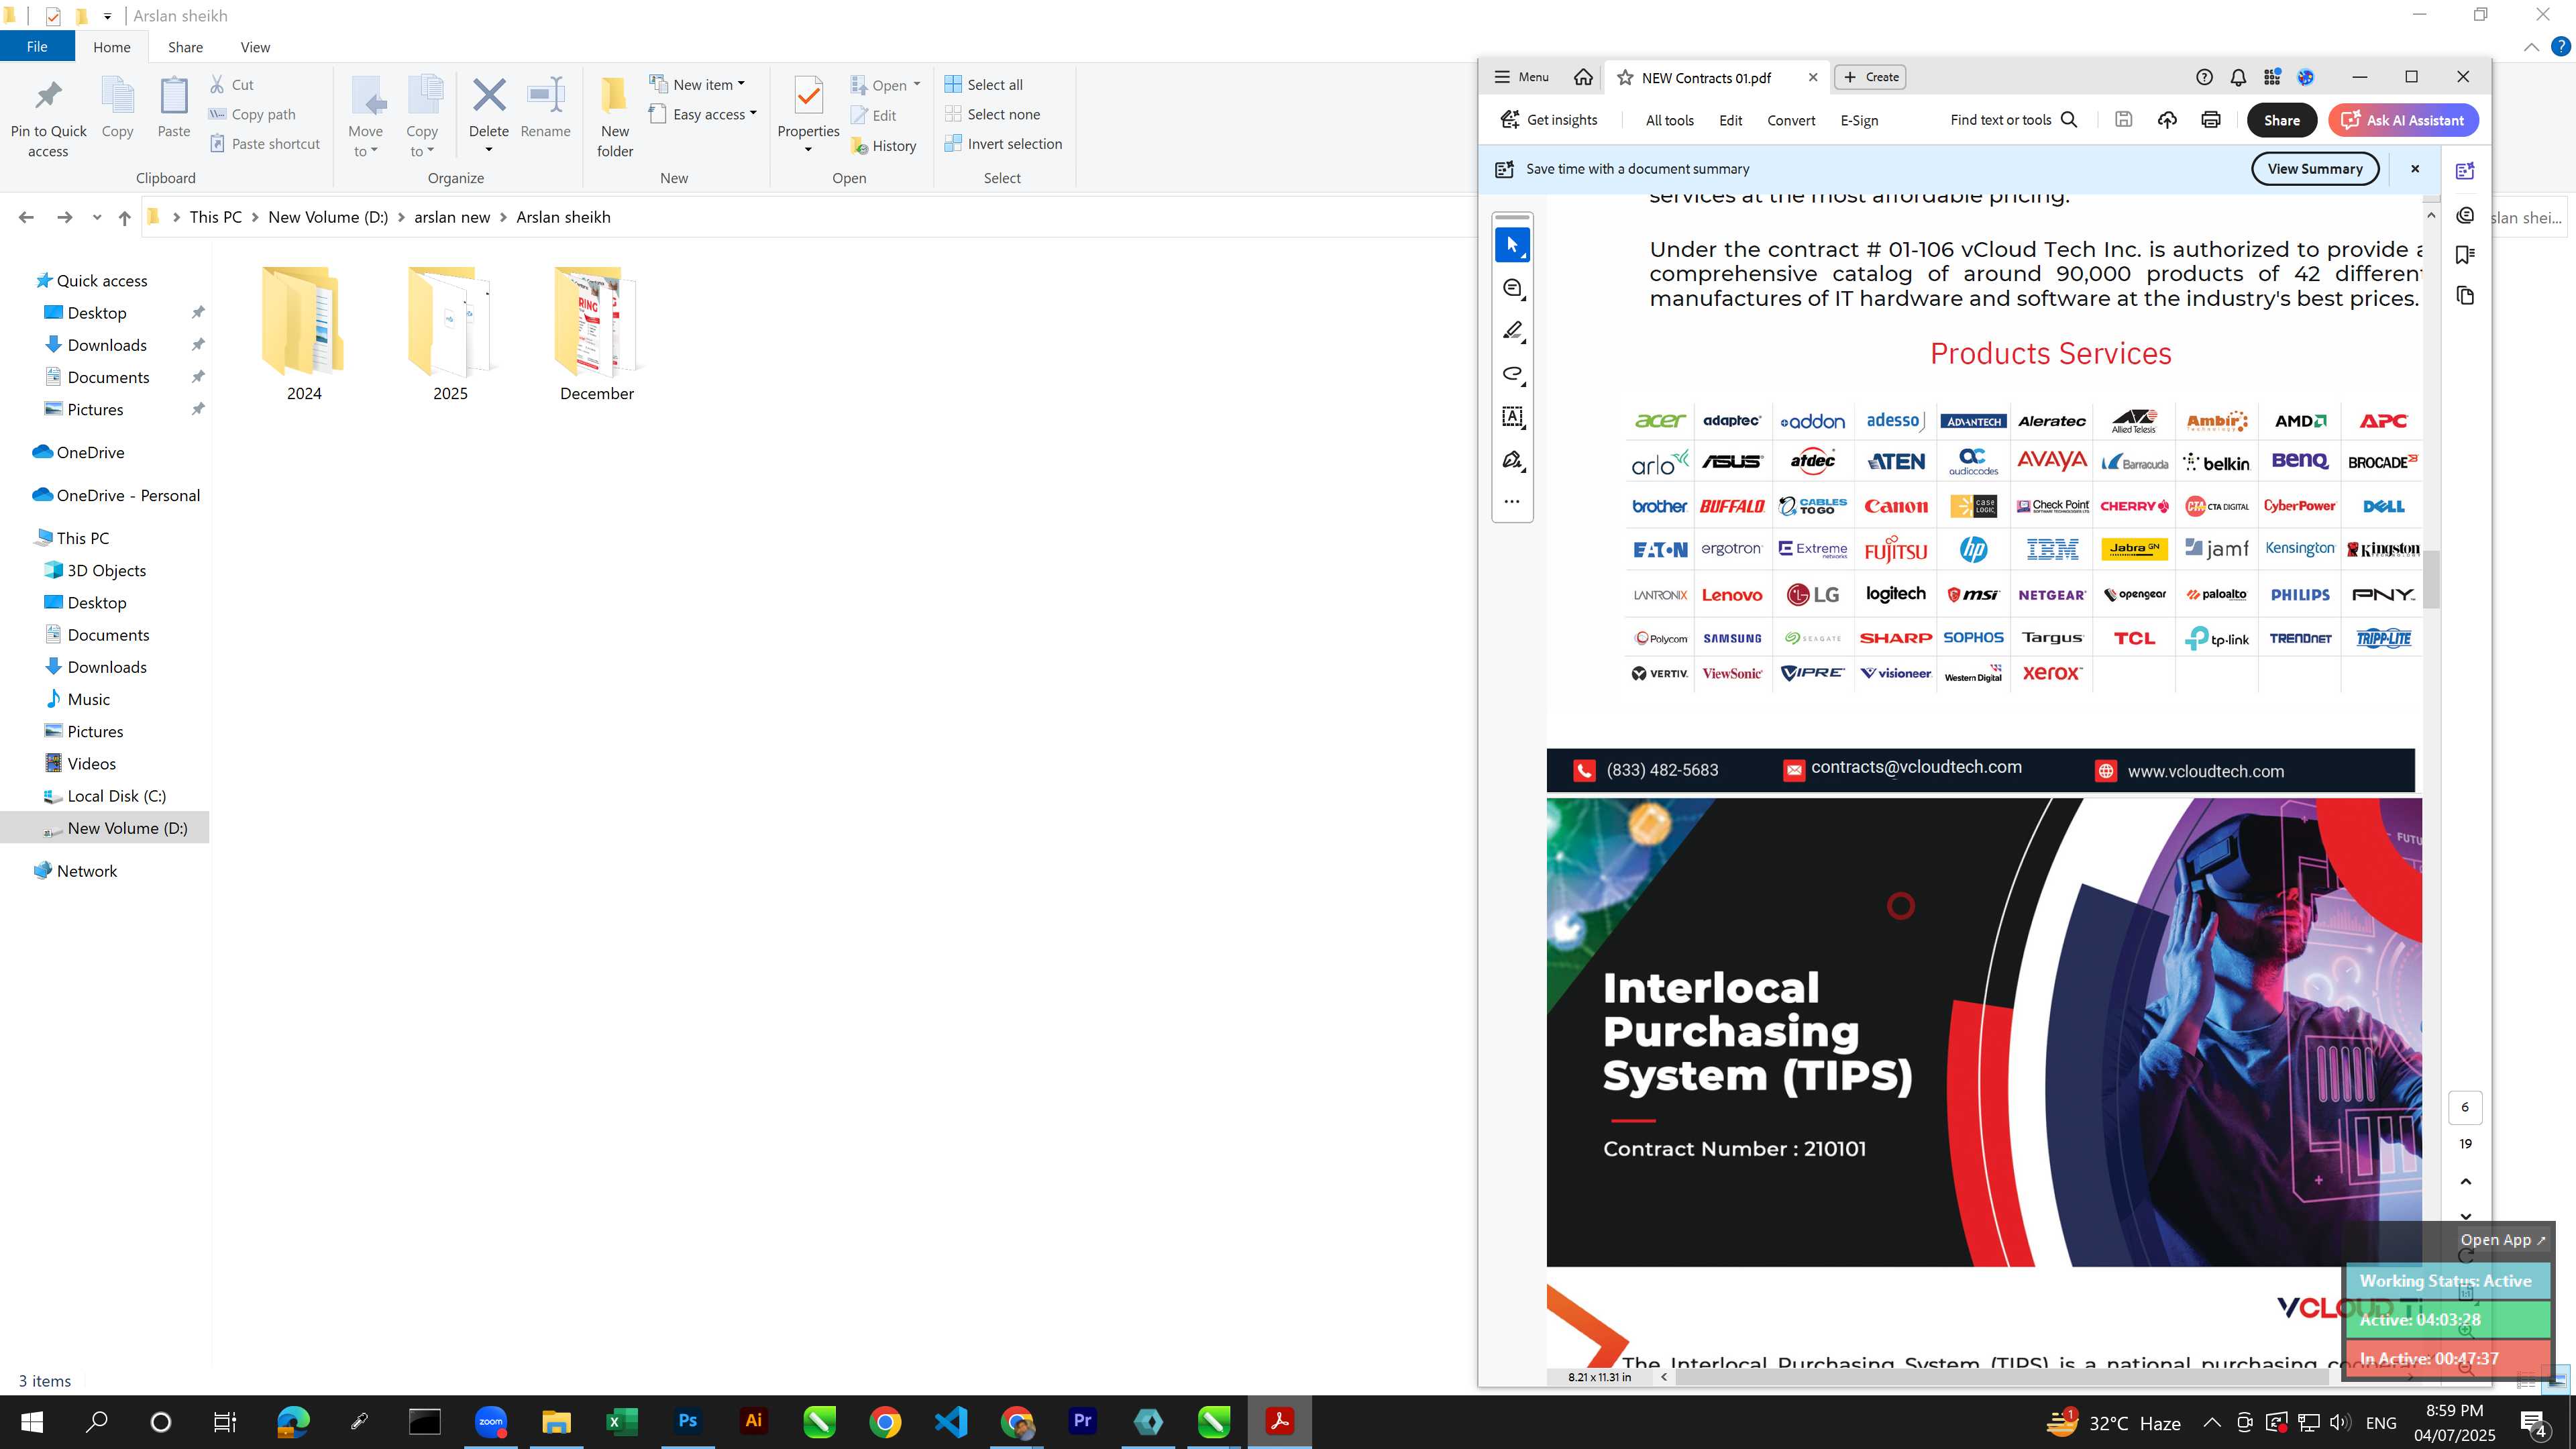Viewport: 2576px width, 1449px height.
Task: Expand the Open button dropdown arrow
Action: [916, 84]
